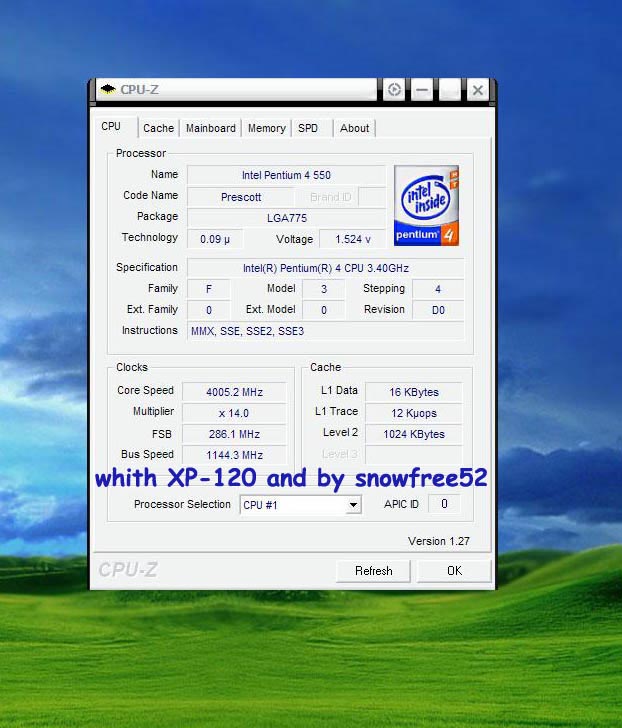Viewport: 622px width, 728px height.
Task: Click the APIC ID value field
Action: coord(444,504)
